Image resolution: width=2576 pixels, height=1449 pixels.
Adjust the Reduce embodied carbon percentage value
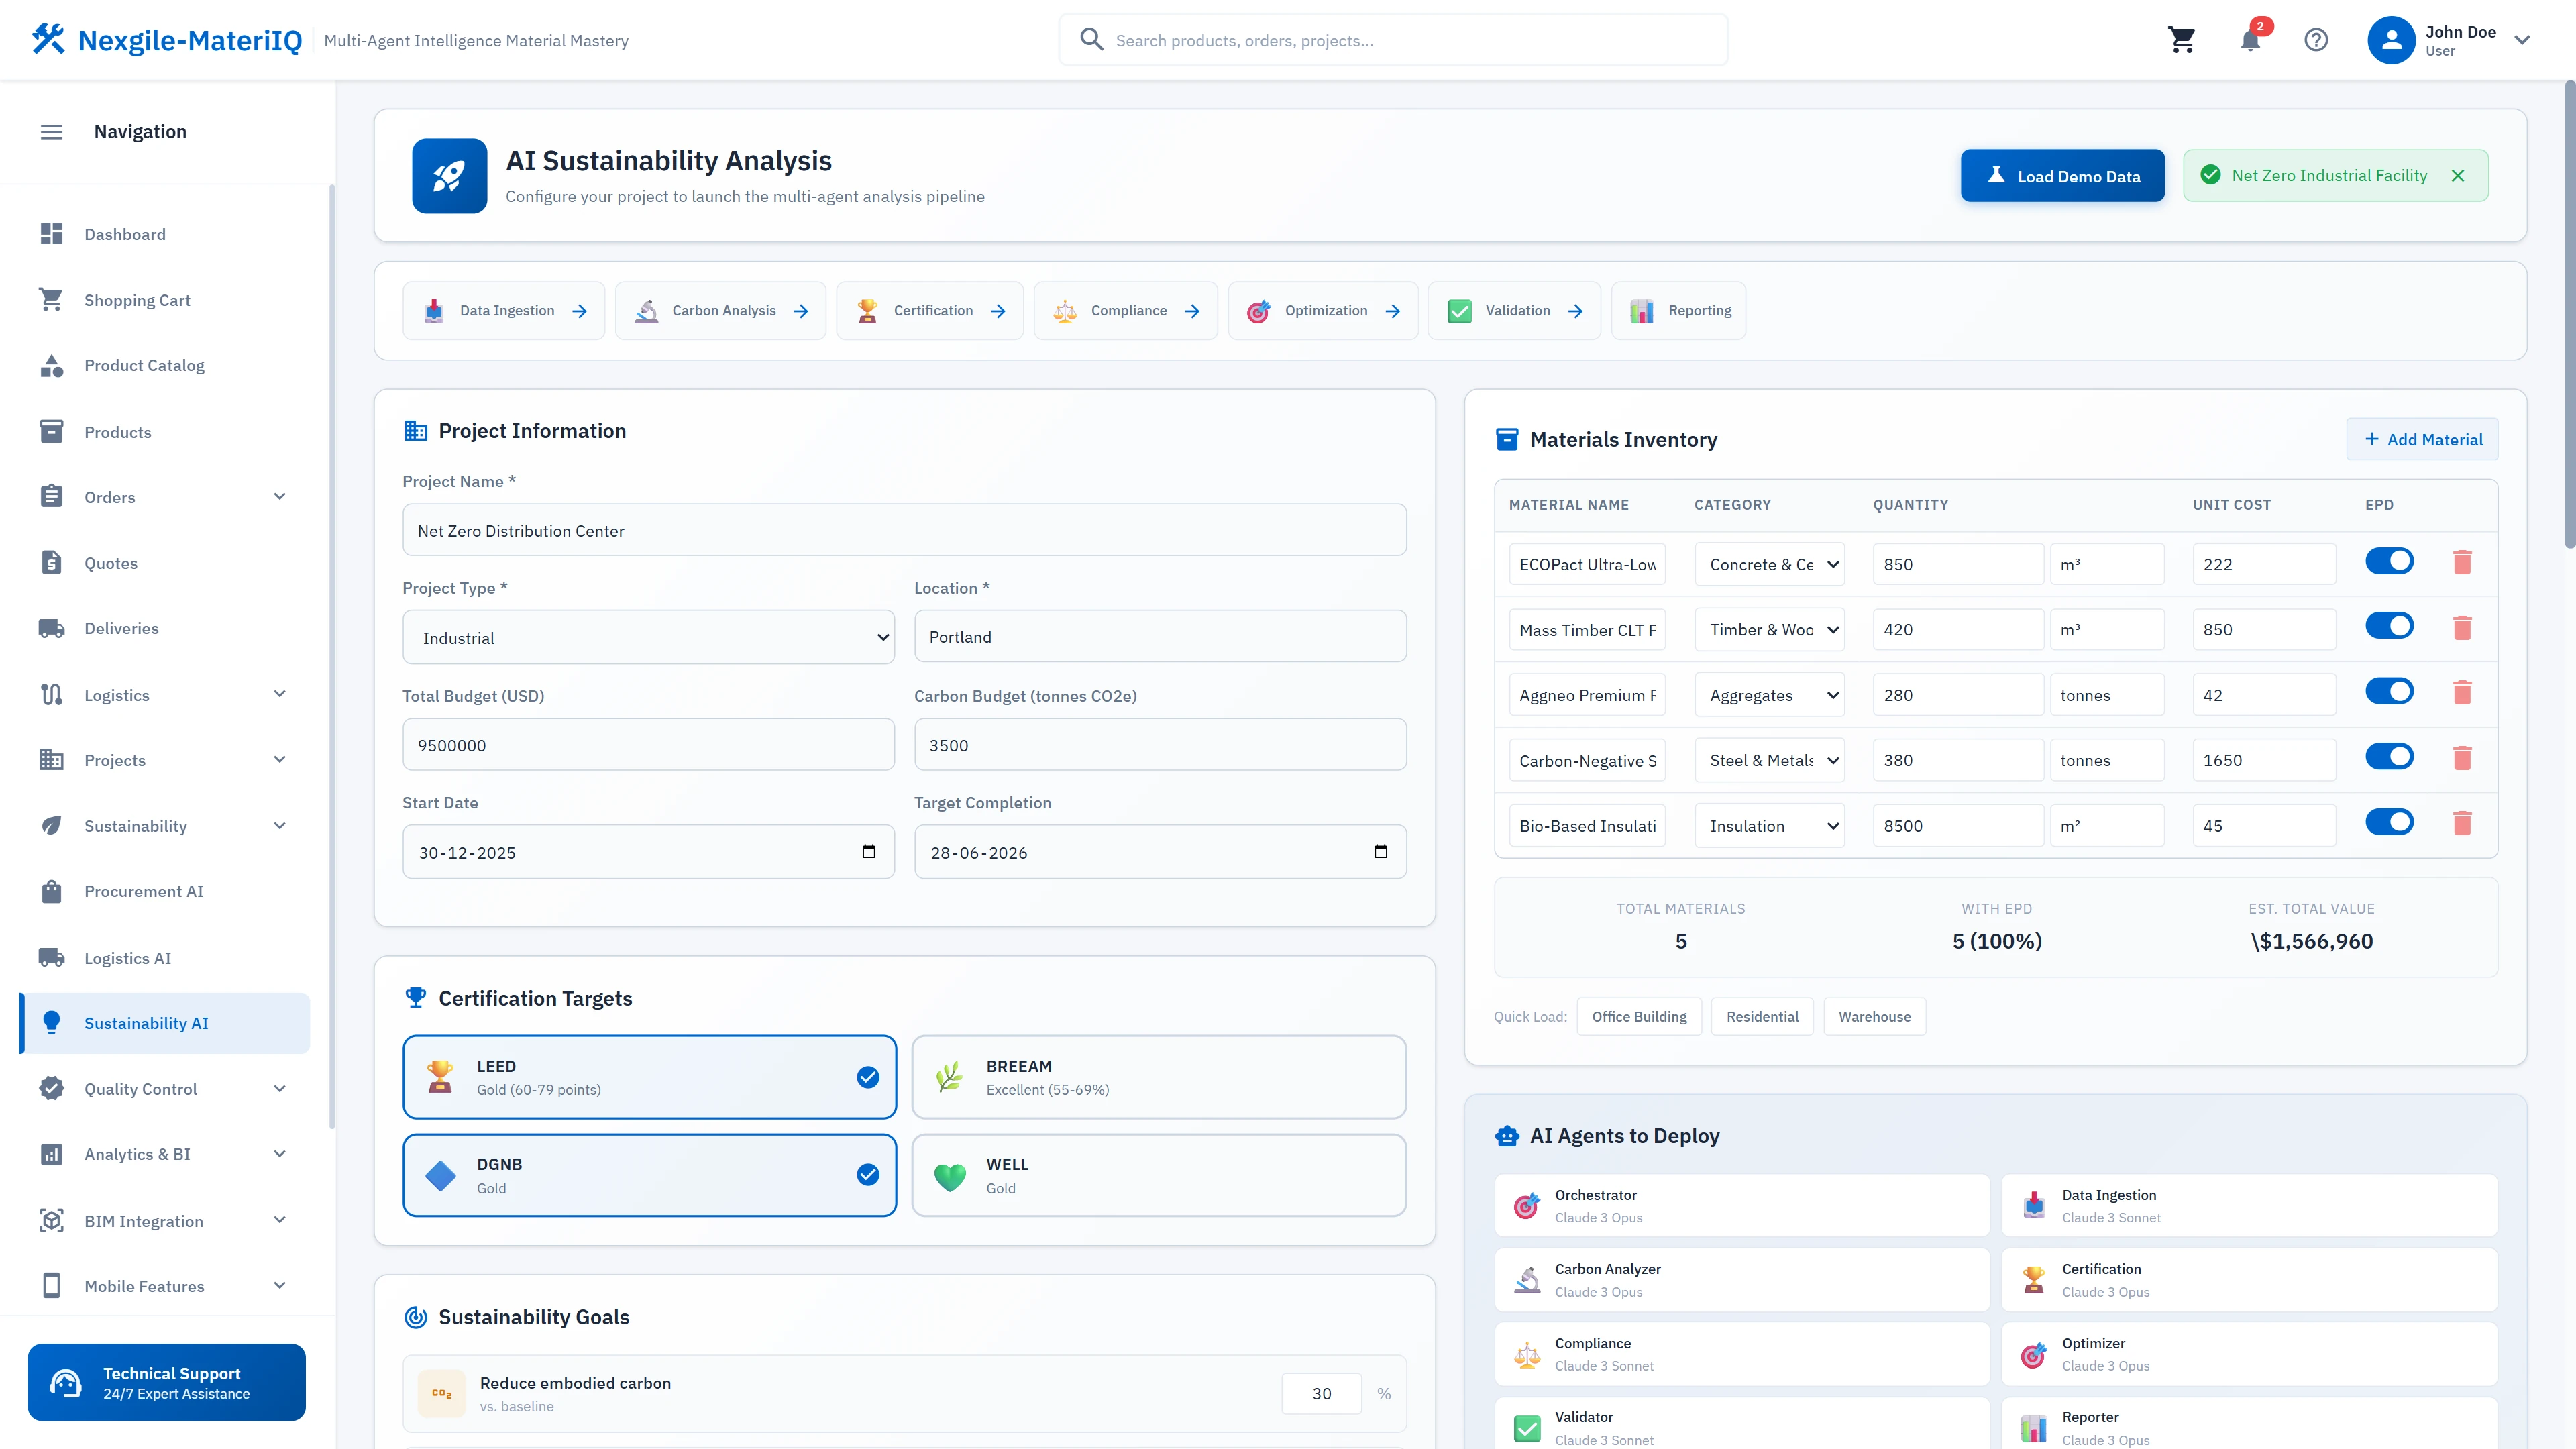[x=1321, y=1393]
